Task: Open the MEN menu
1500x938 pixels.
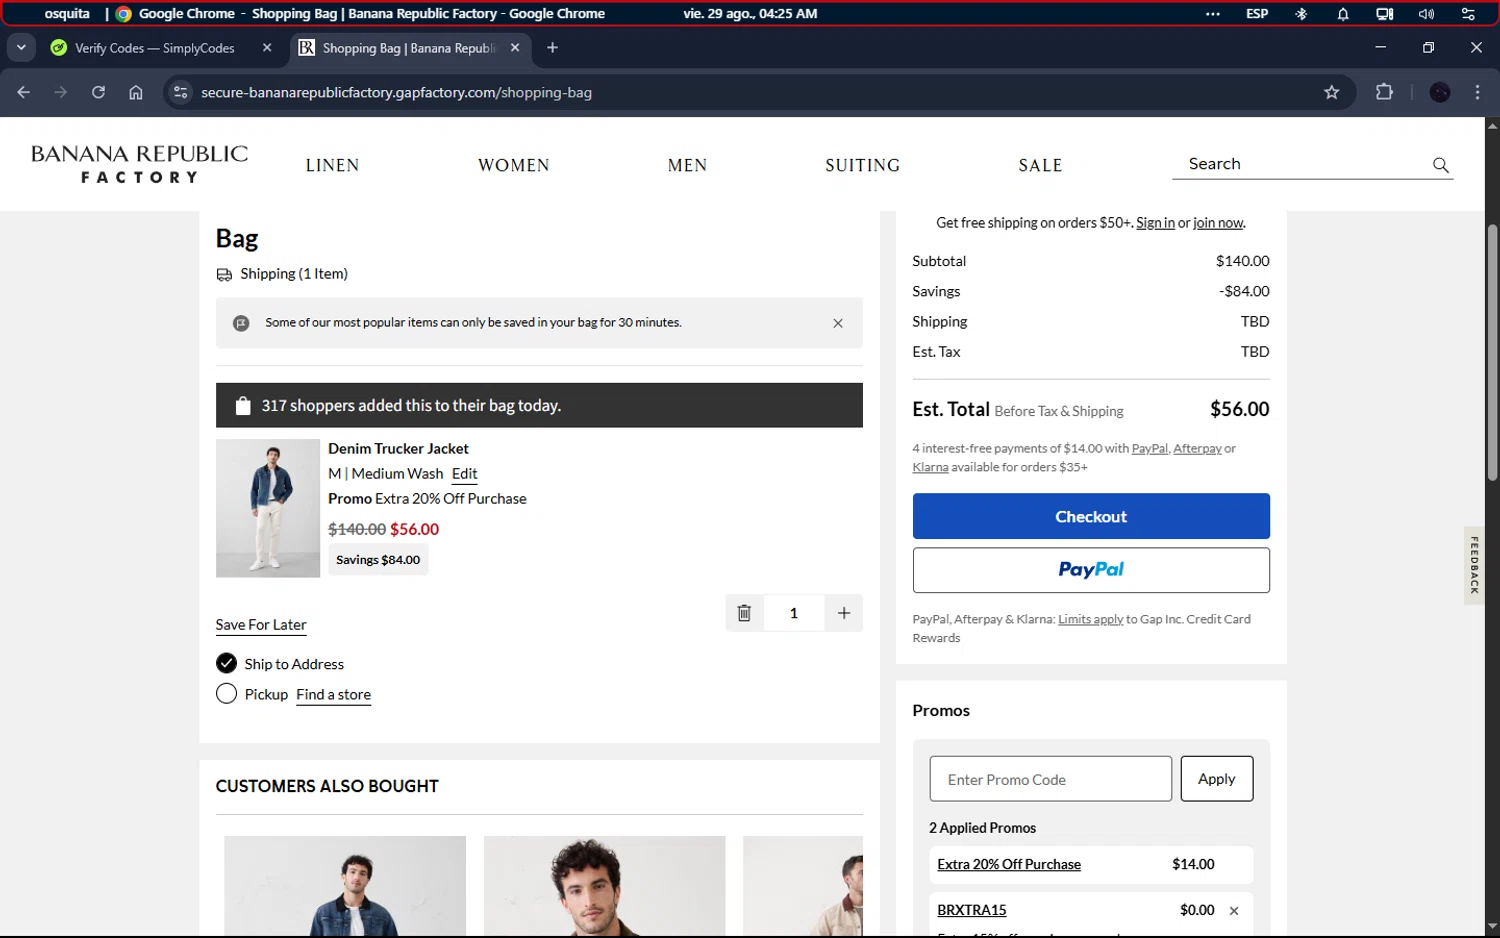Action: (x=687, y=165)
